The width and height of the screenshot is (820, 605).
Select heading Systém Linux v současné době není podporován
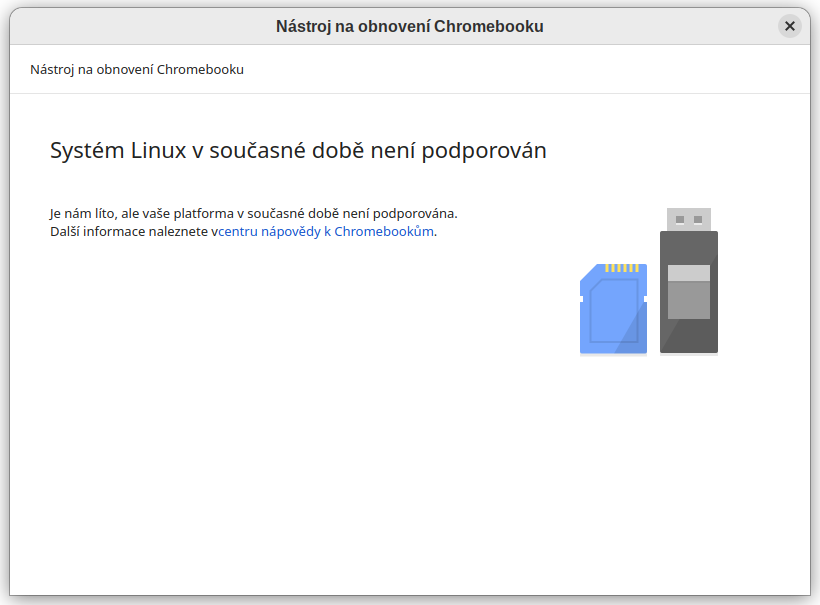[x=298, y=151]
